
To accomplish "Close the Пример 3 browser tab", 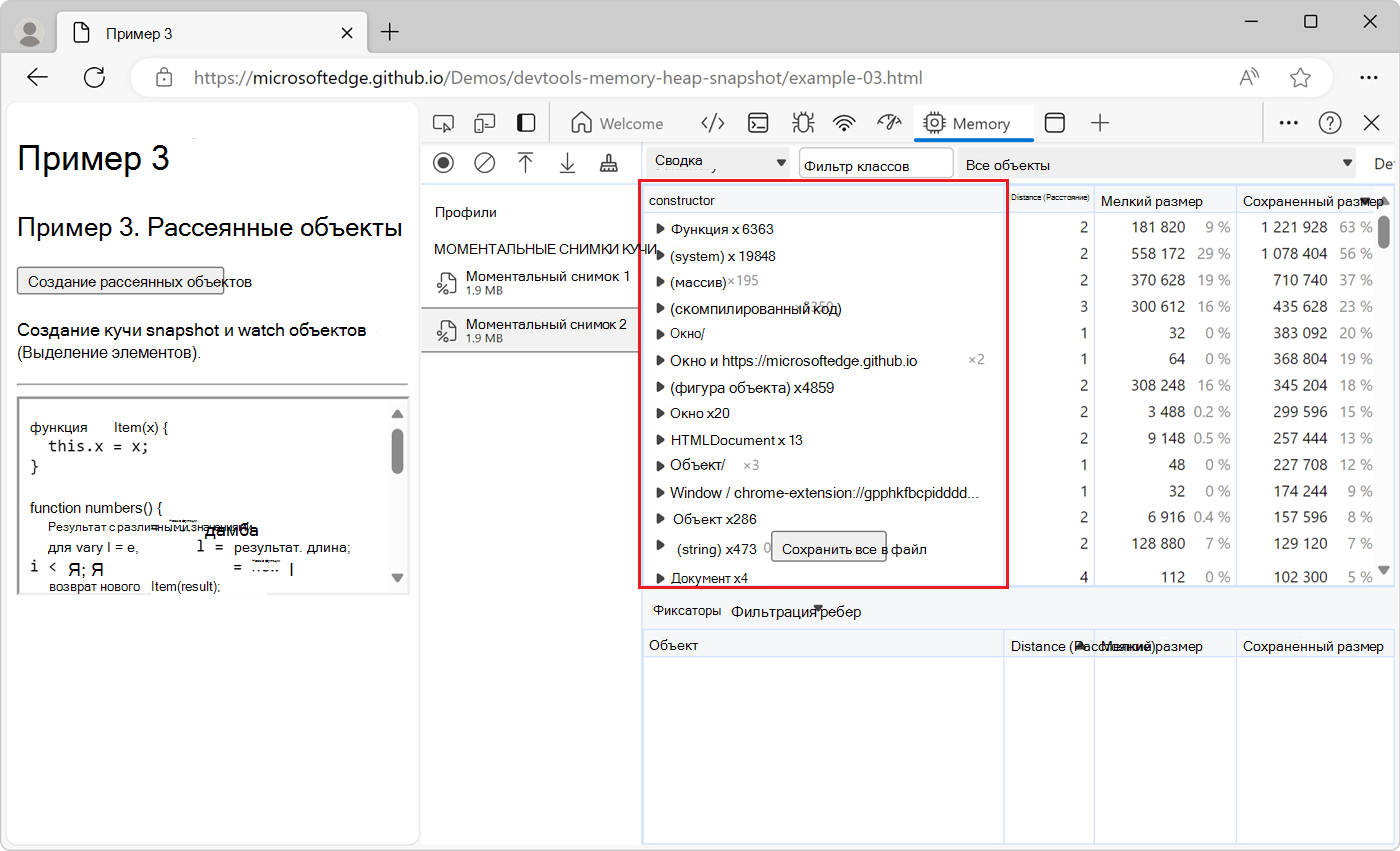I will pyautogui.click(x=347, y=33).
